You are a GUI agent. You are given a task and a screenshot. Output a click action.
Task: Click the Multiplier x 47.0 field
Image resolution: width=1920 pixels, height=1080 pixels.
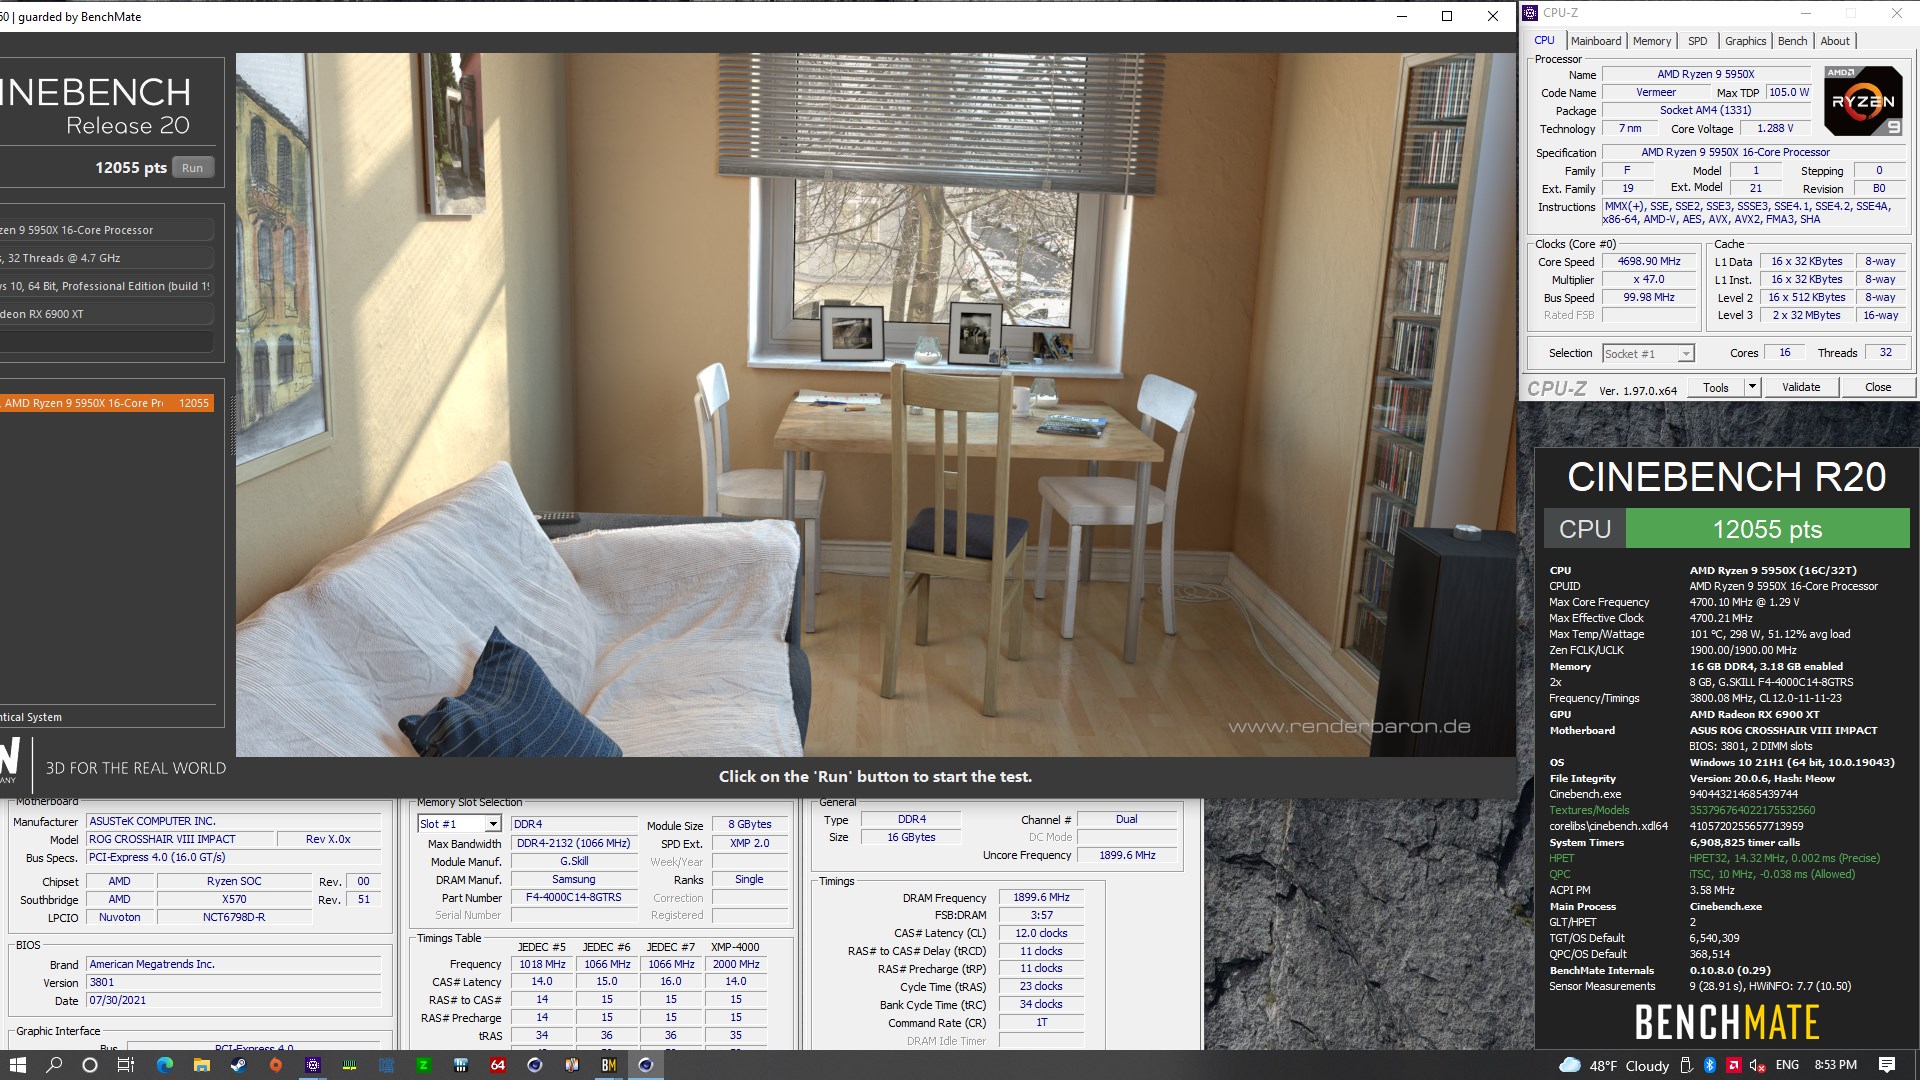coord(1649,280)
